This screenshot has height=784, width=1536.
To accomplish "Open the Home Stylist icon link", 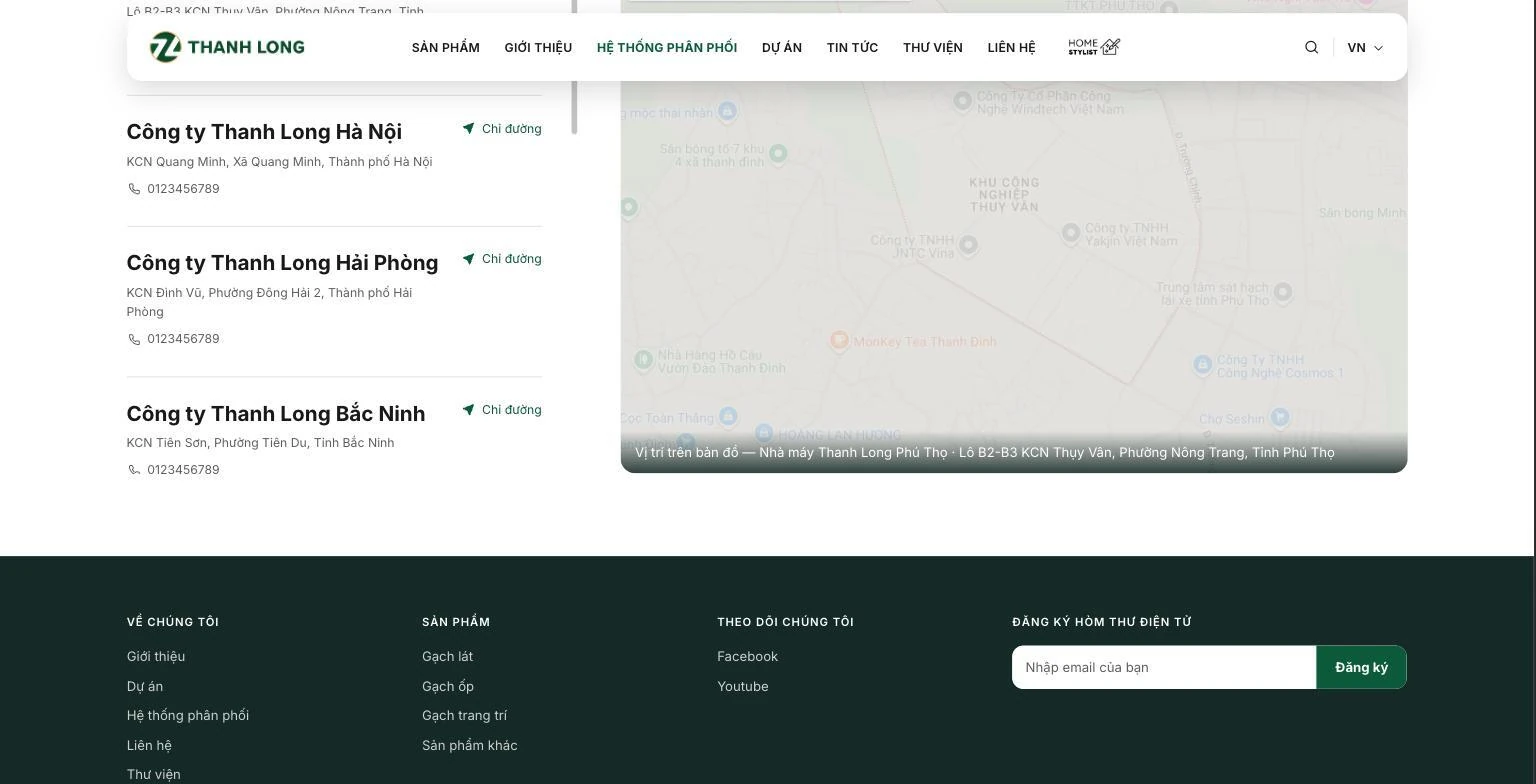I will point(1094,47).
